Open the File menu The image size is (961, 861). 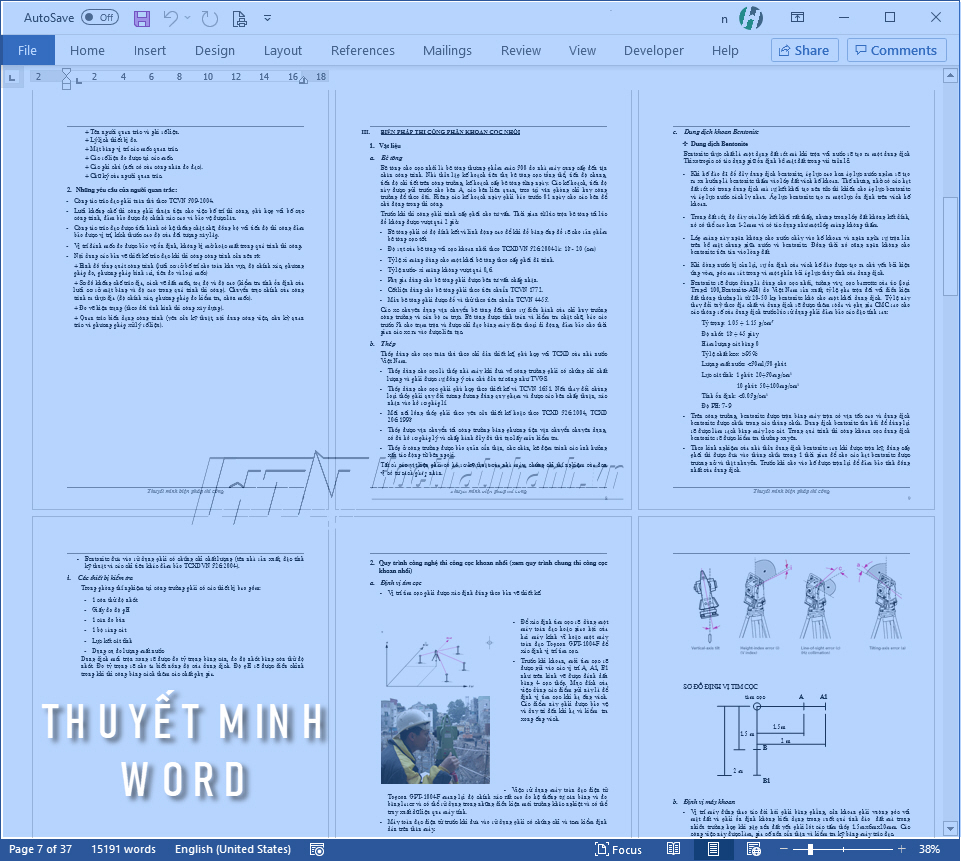[x=27, y=50]
